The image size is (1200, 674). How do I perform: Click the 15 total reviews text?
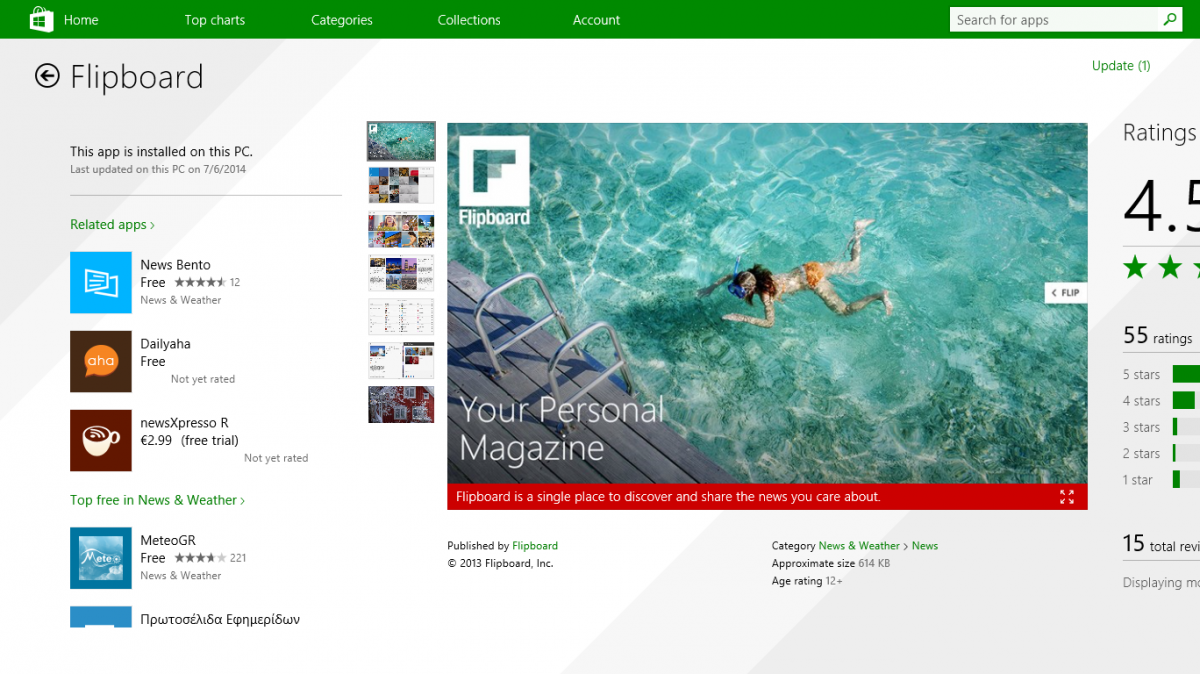(1161, 544)
